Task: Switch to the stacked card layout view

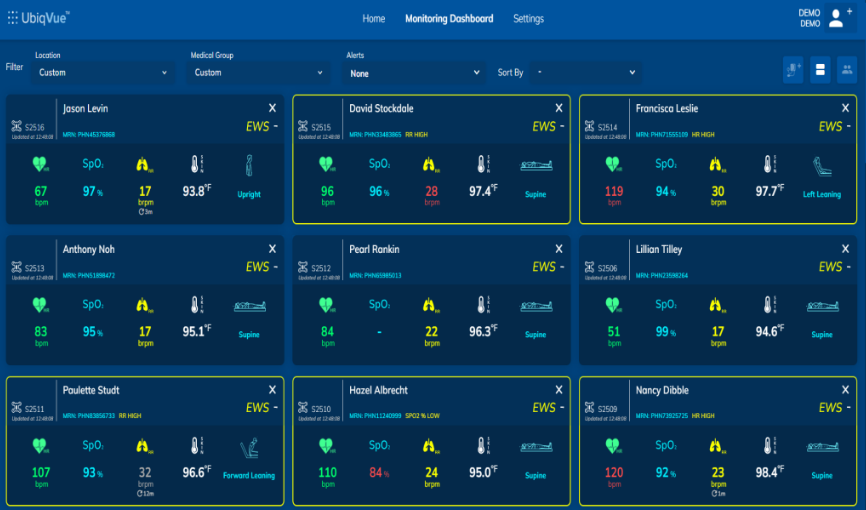Action: coord(820,69)
